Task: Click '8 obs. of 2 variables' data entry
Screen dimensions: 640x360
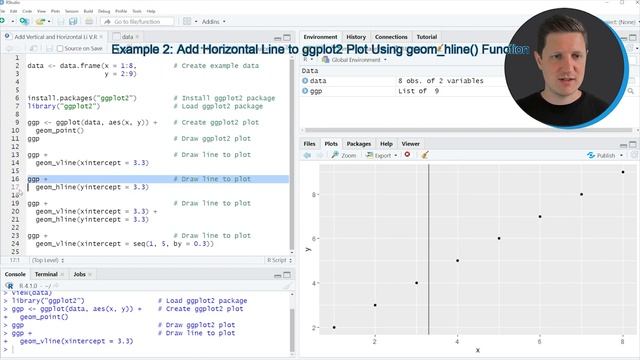Action: pyautogui.click(x=440, y=81)
